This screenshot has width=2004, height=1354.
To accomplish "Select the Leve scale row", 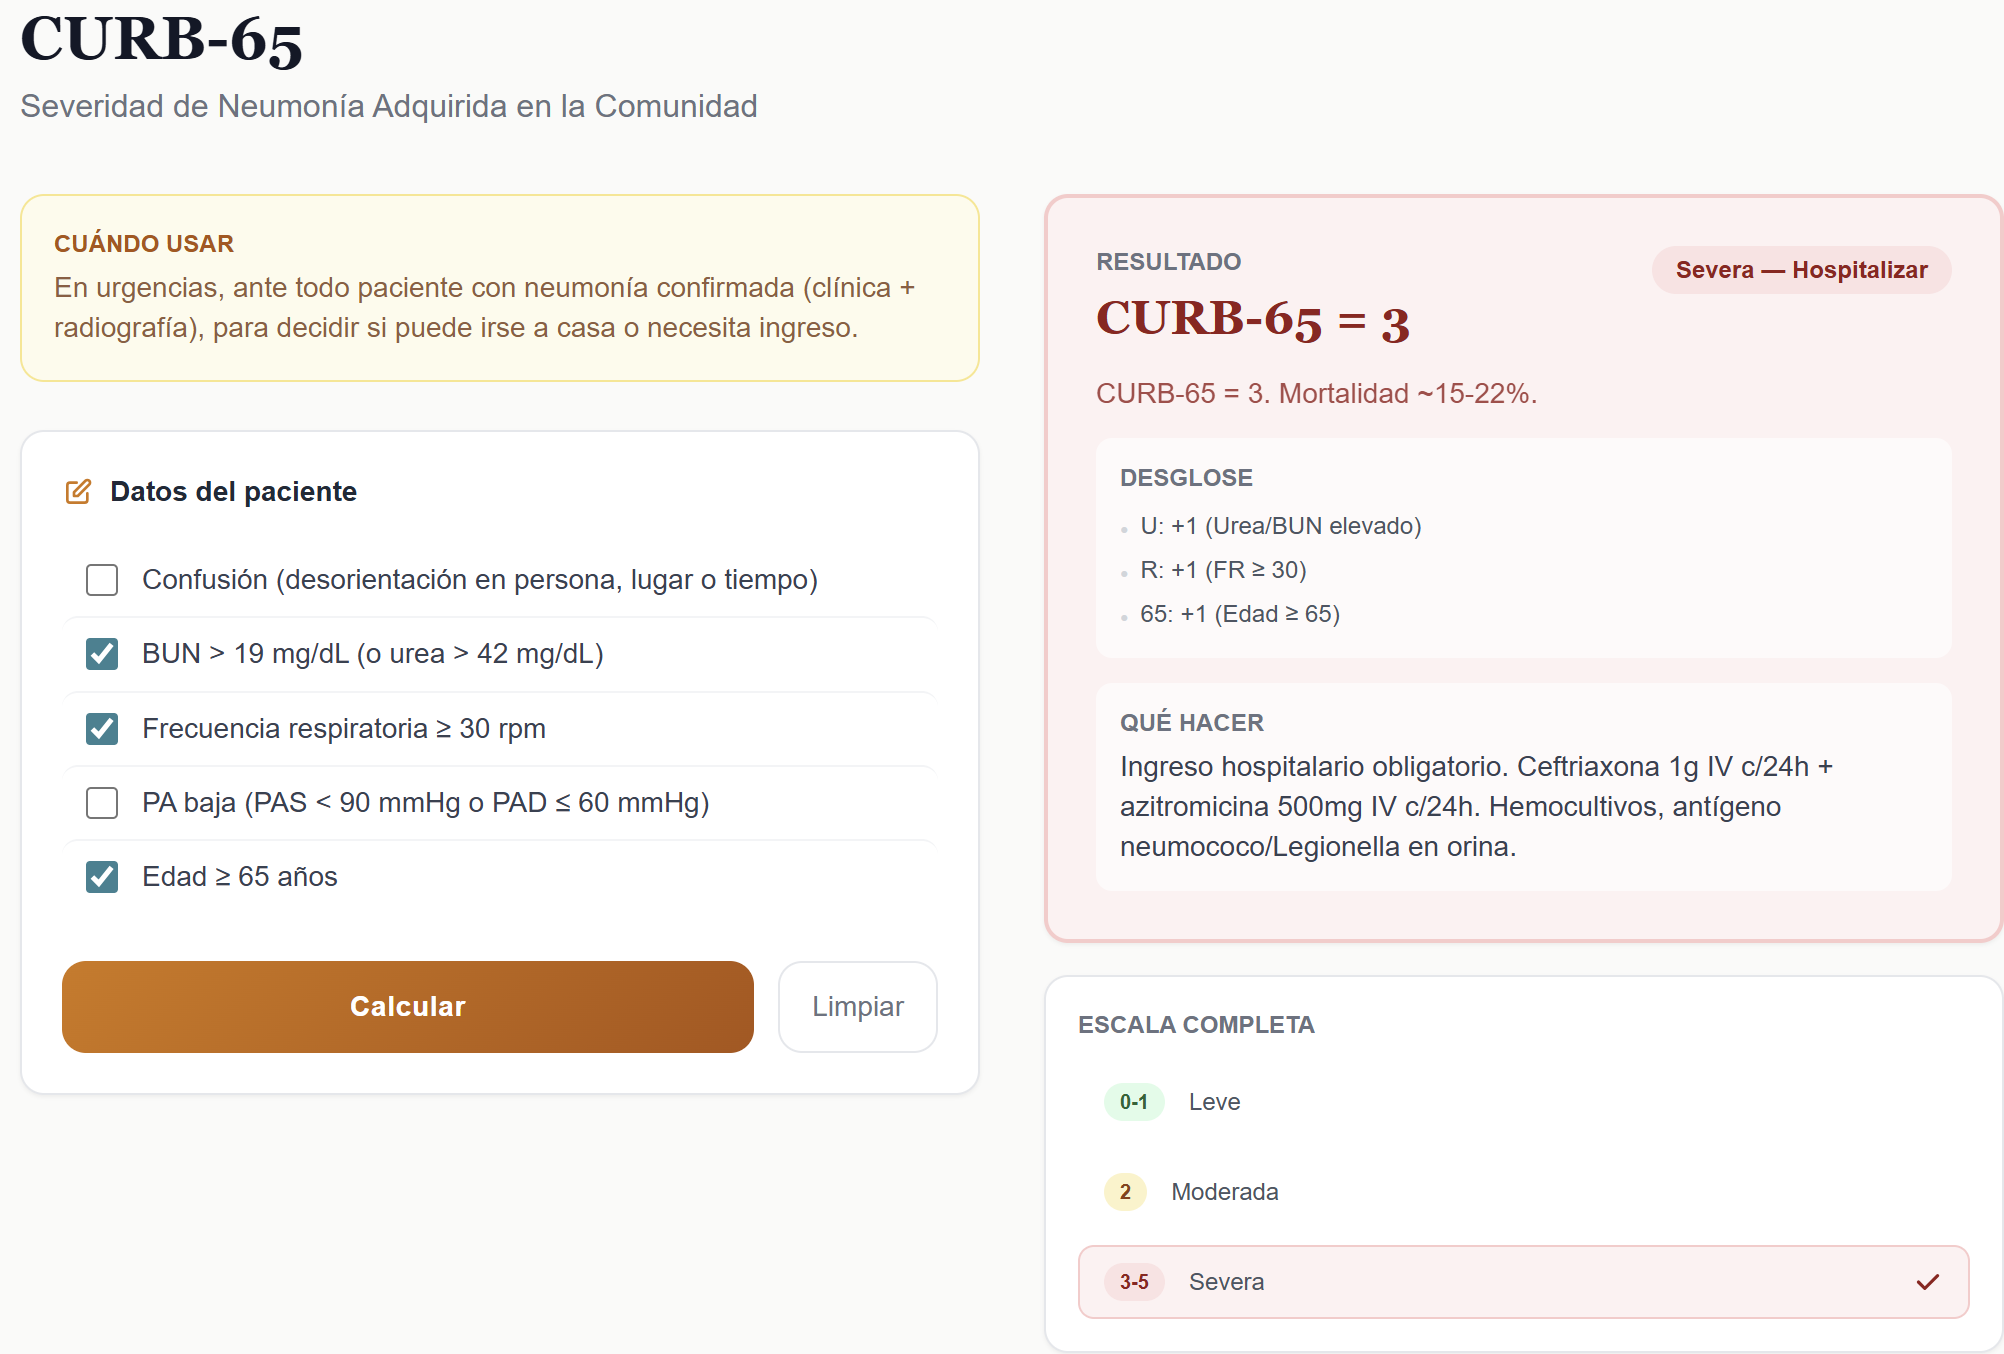I will [x=1524, y=1102].
